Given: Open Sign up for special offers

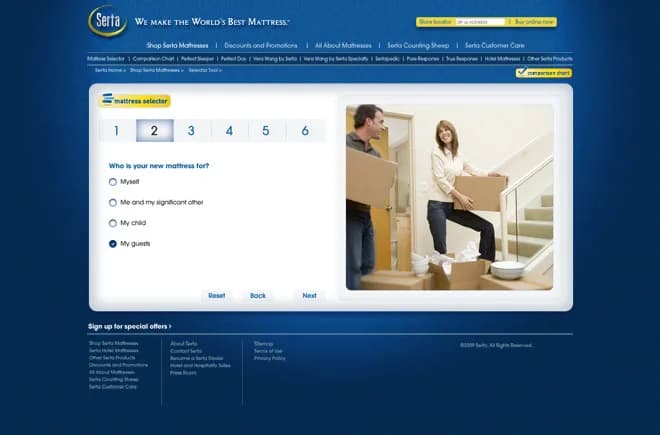Looking at the screenshot, I should (x=130, y=326).
